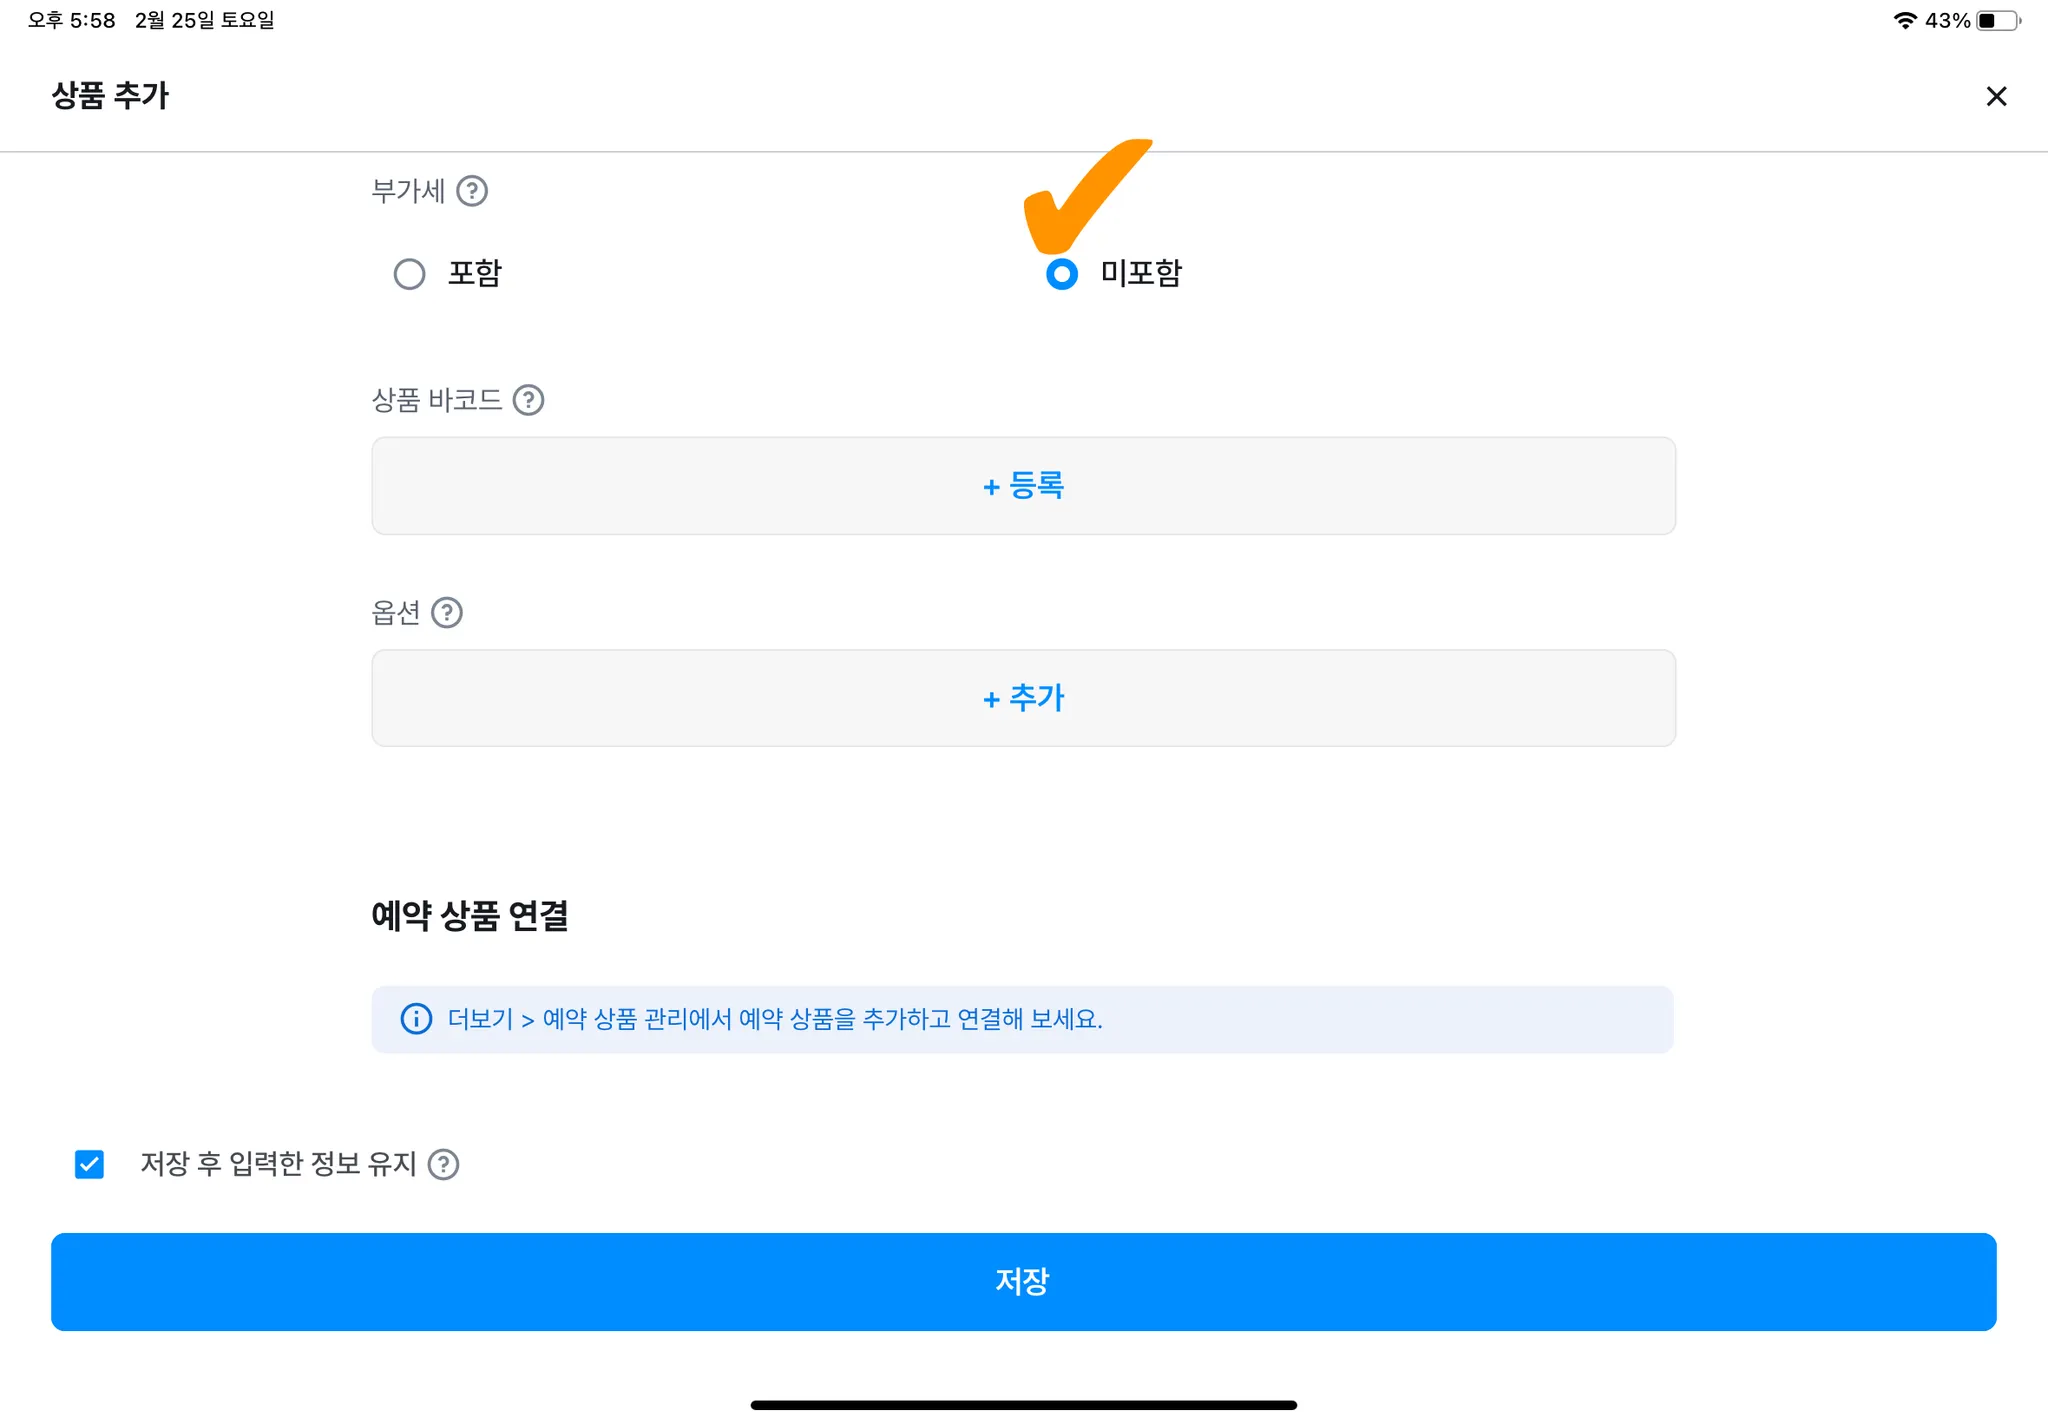
Task: Tap the 더보기 > 예약 상품 관리 notice text
Action: coord(774,1019)
